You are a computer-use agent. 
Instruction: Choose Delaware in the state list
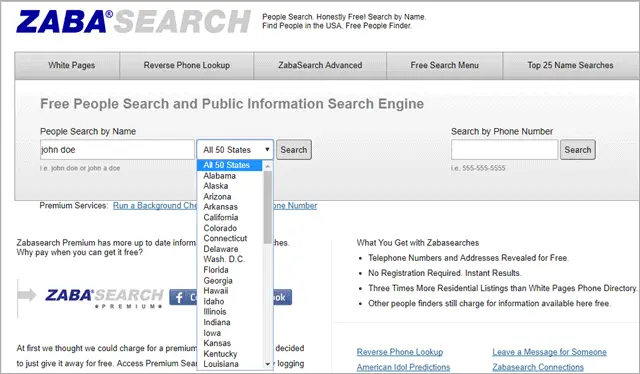coord(230,249)
